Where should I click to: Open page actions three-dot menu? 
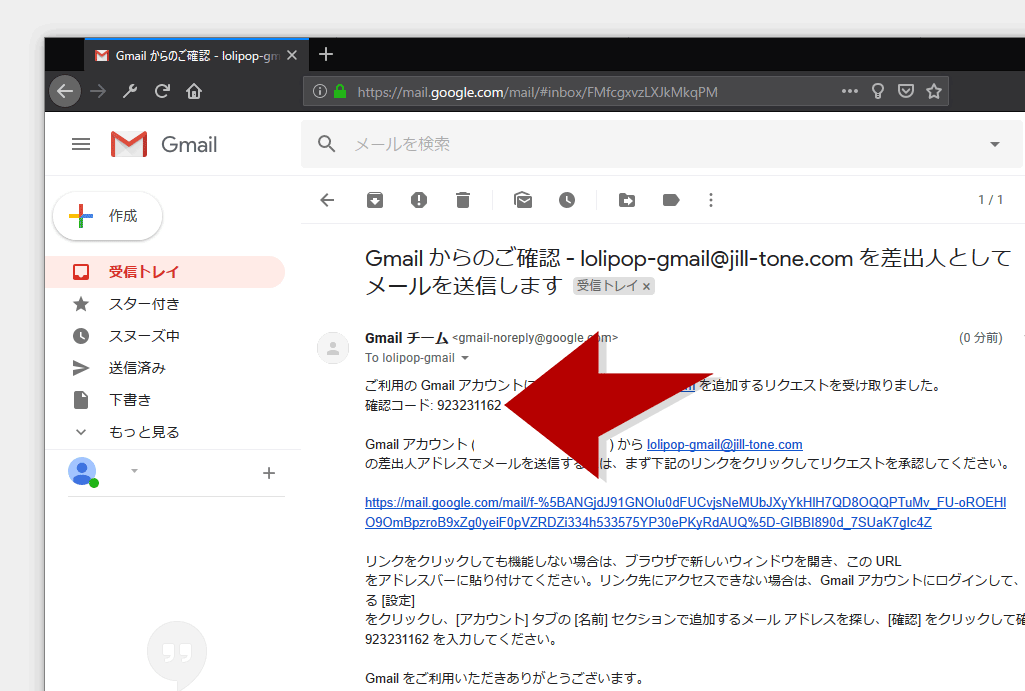850,91
